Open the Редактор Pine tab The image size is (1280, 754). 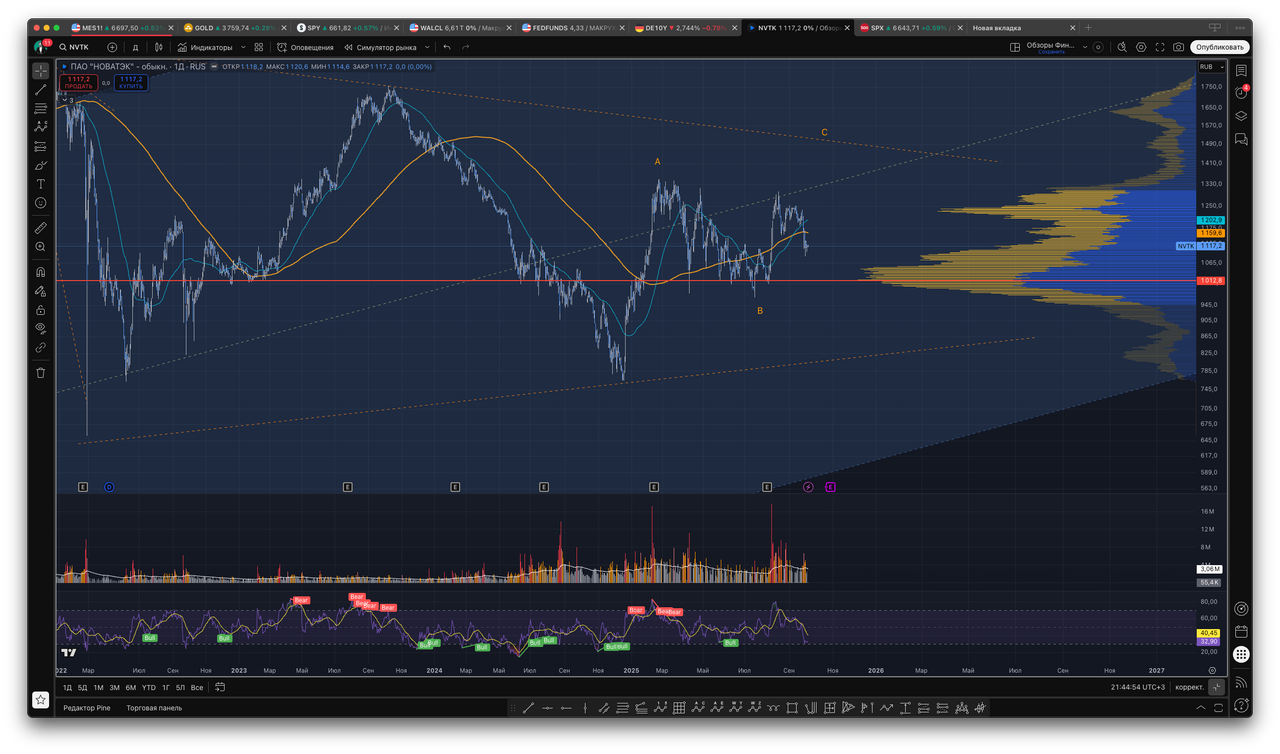pyautogui.click(x=86, y=708)
